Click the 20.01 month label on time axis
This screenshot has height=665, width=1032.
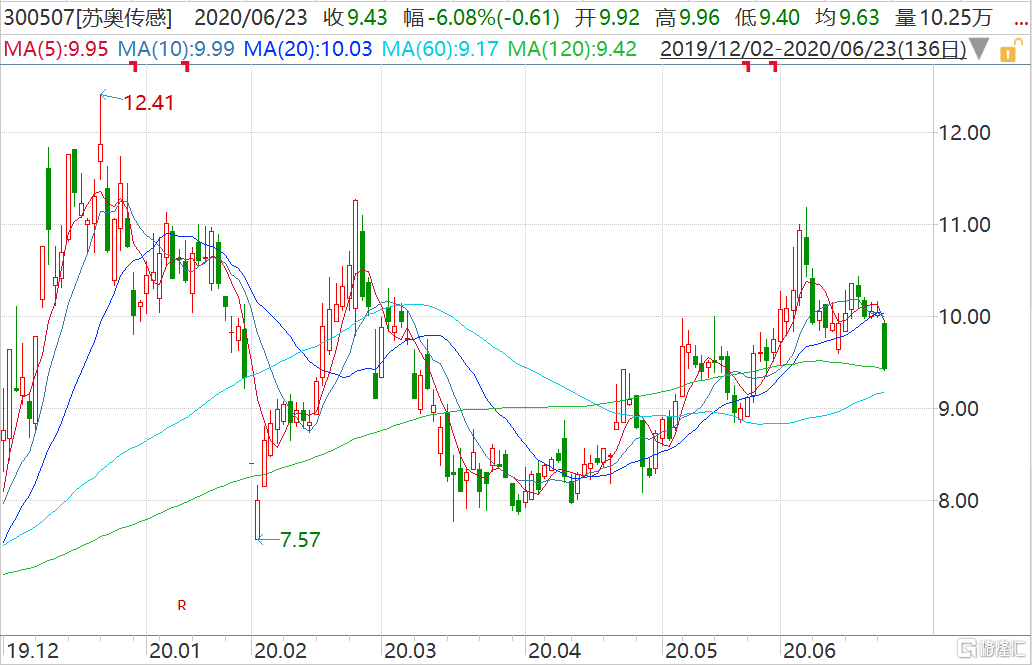tap(174, 651)
